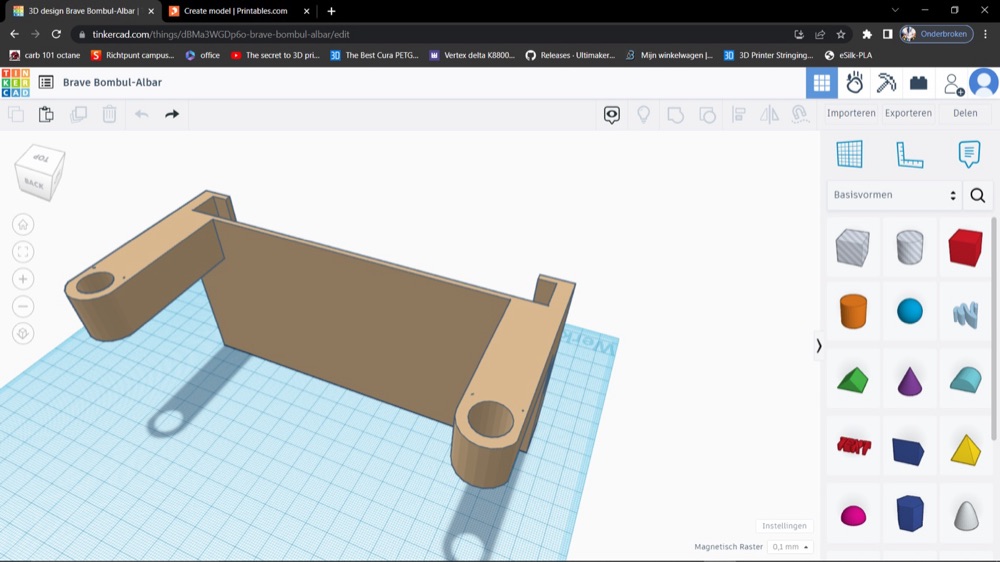Select the red box shape swatch
The height and width of the screenshot is (562, 1000).
[x=965, y=248]
